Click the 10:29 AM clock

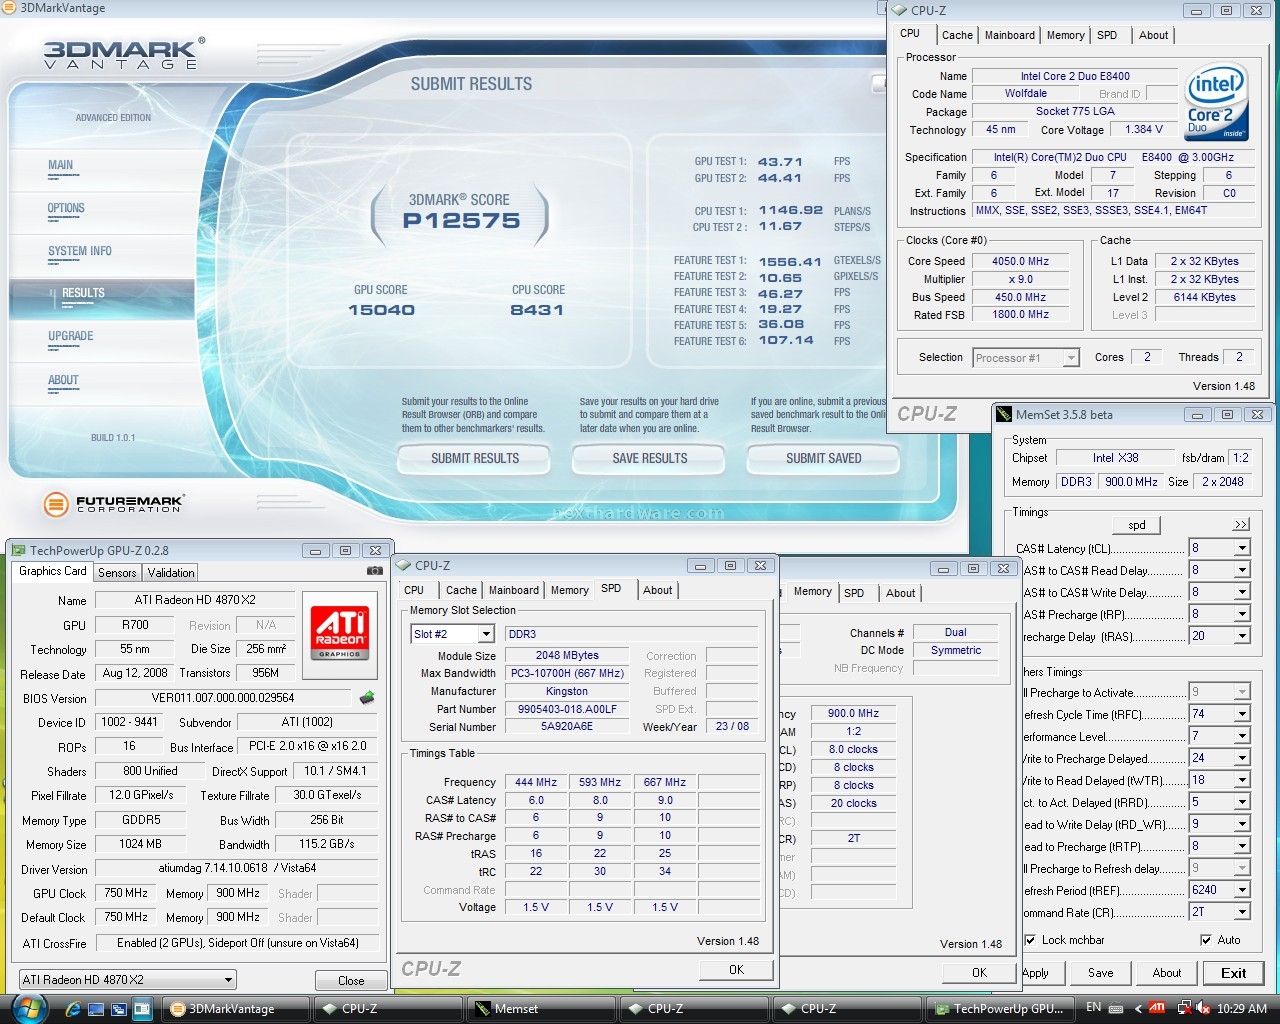(1242, 1008)
